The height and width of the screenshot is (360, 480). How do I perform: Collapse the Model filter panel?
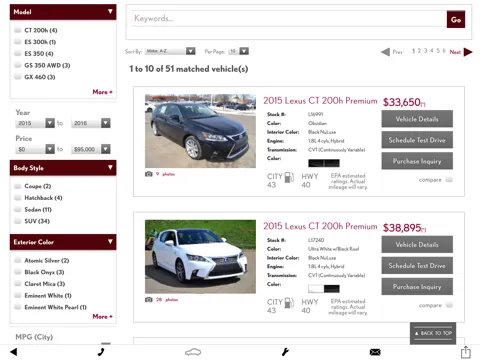[110, 12]
